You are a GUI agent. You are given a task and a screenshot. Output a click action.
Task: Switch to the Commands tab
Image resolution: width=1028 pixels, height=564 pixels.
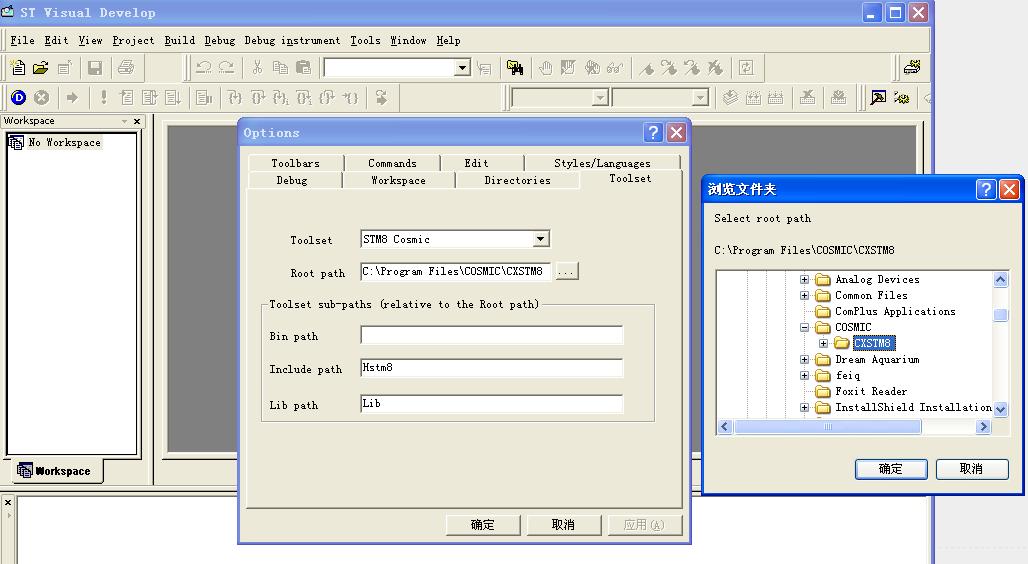click(392, 163)
